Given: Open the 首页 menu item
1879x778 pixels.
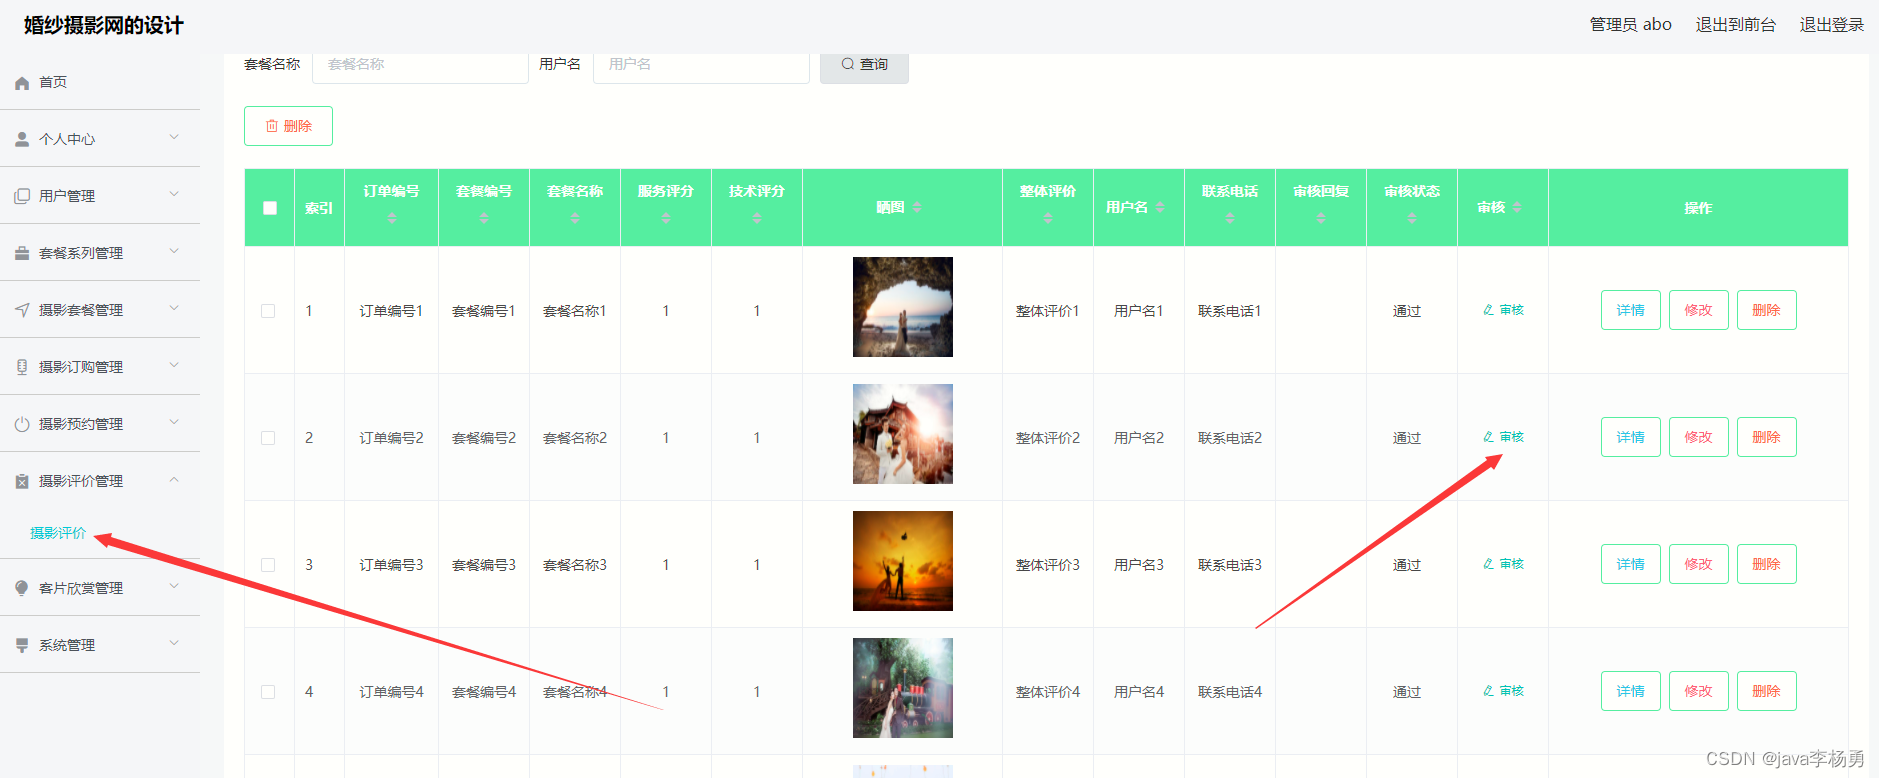Looking at the screenshot, I should click(x=100, y=82).
